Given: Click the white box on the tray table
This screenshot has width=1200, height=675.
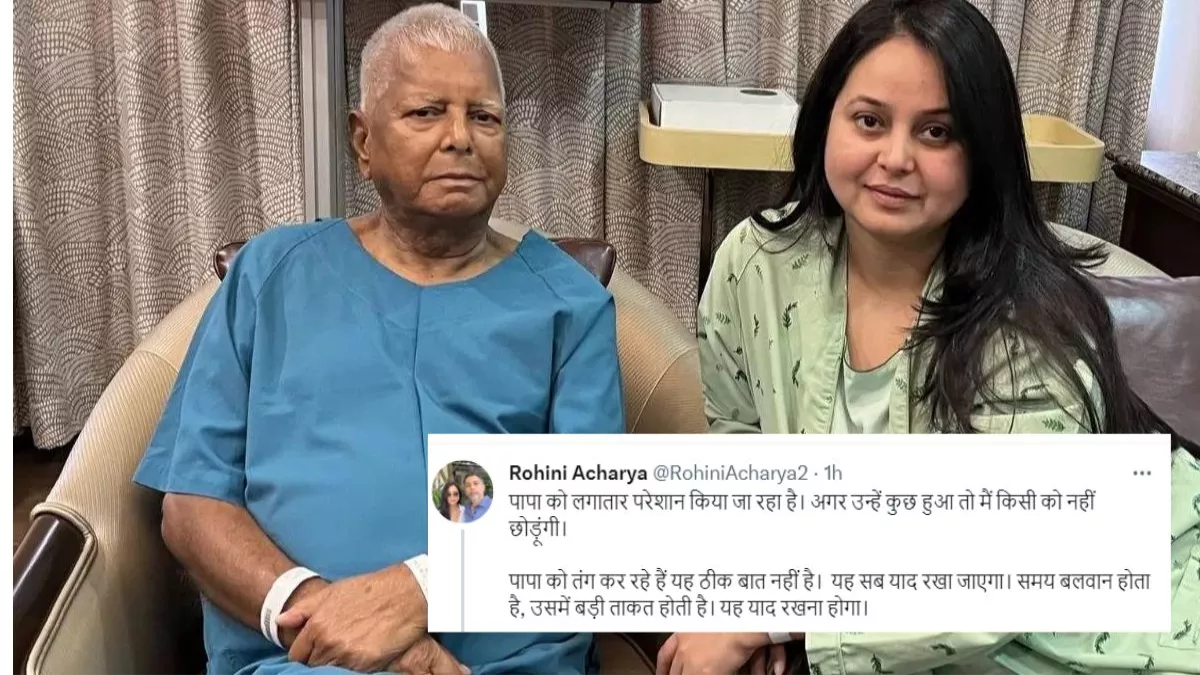Looking at the screenshot, I should (x=724, y=108).
